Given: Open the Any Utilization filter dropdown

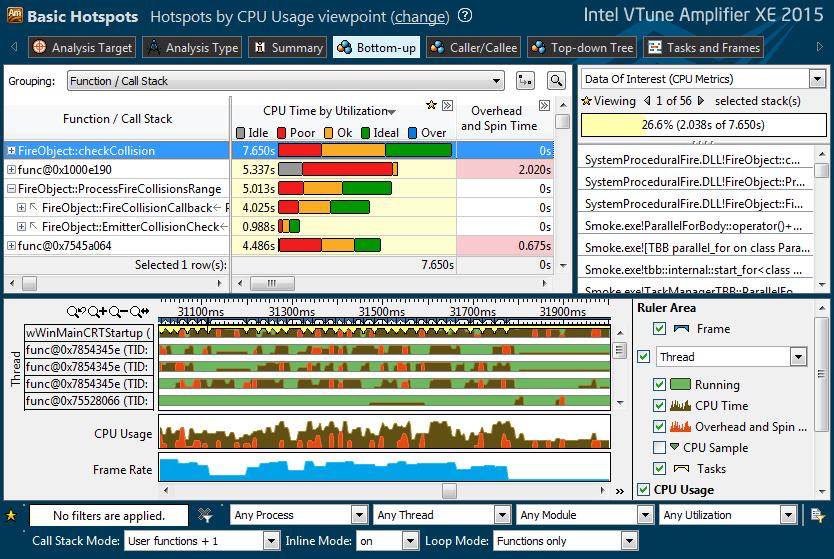Looking at the screenshot, I should 728,515.
